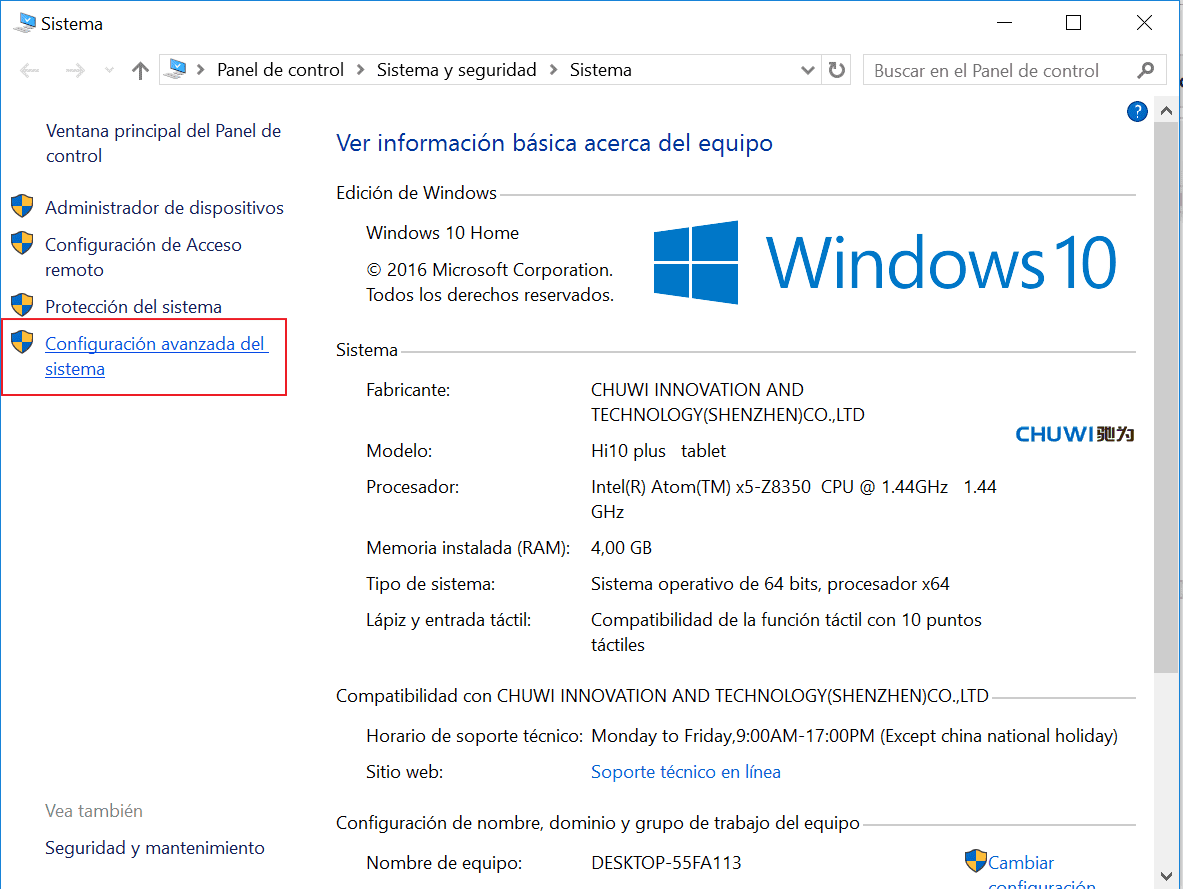Expand chevron after Panel de control breadcrumb
This screenshot has height=889, width=1183.
point(361,70)
